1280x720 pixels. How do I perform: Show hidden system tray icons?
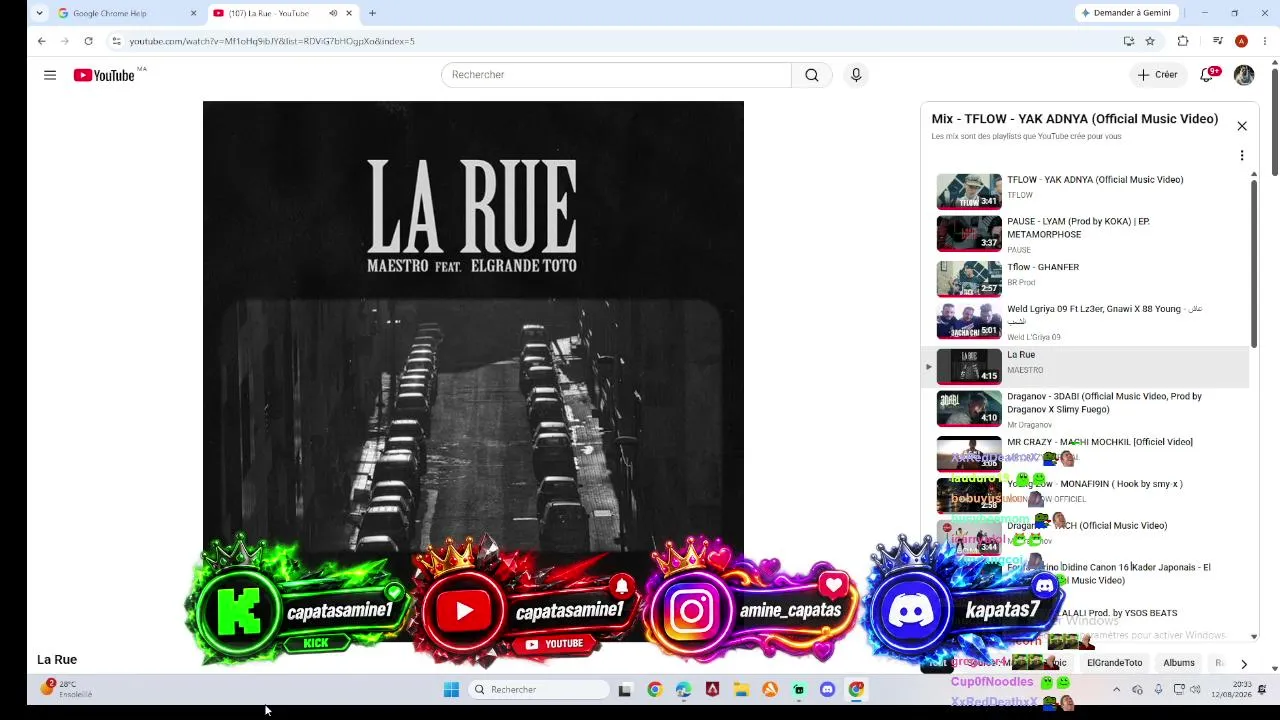(1116, 690)
